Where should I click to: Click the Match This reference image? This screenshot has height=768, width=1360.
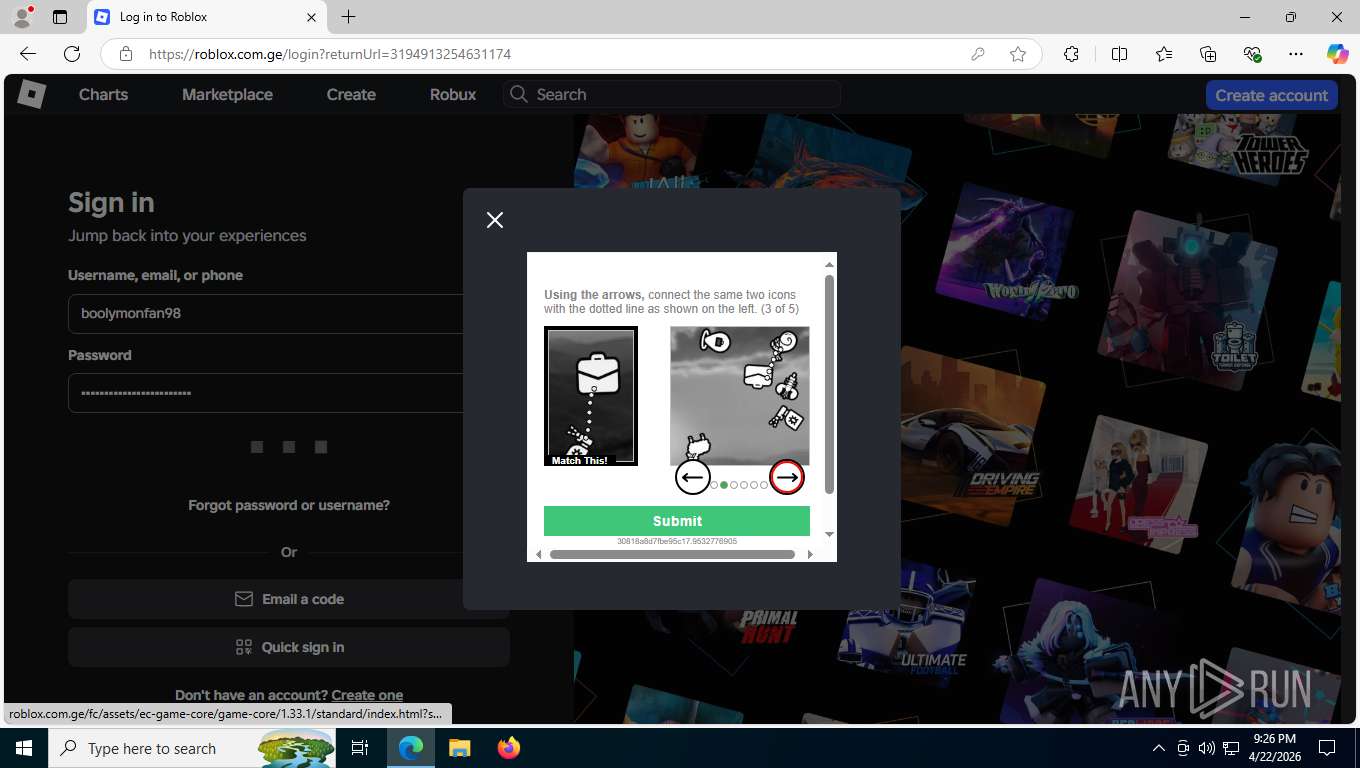coord(591,396)
